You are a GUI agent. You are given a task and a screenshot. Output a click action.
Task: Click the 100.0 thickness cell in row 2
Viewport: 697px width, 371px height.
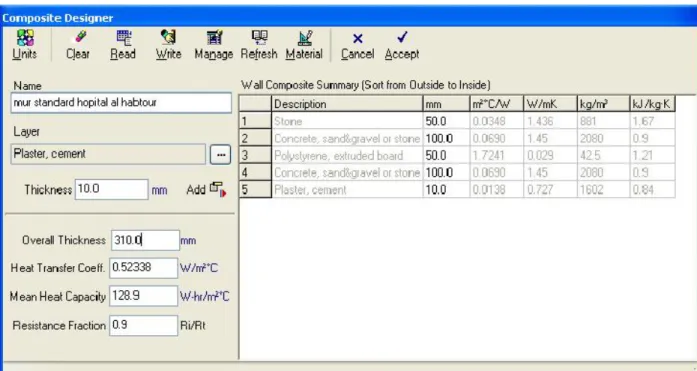point(446,138)
